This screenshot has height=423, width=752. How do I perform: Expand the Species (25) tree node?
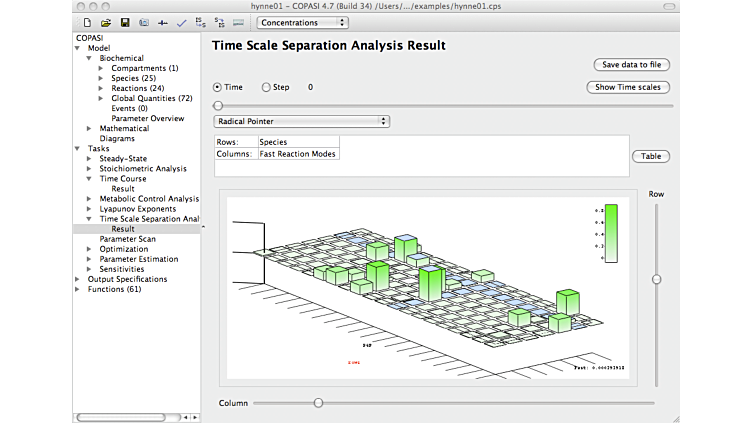[x=101, y=78]
